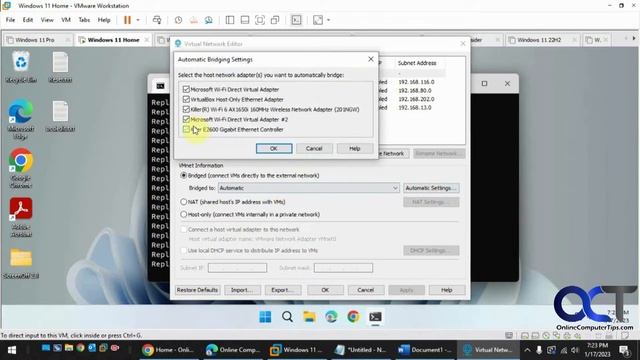The width and height of the screenshot is (640, 360).
Task: Toggle Microsoft Wi-Fi Direct Virtual Adapter #2 checkbox
Action: click(x=186, y=120)
